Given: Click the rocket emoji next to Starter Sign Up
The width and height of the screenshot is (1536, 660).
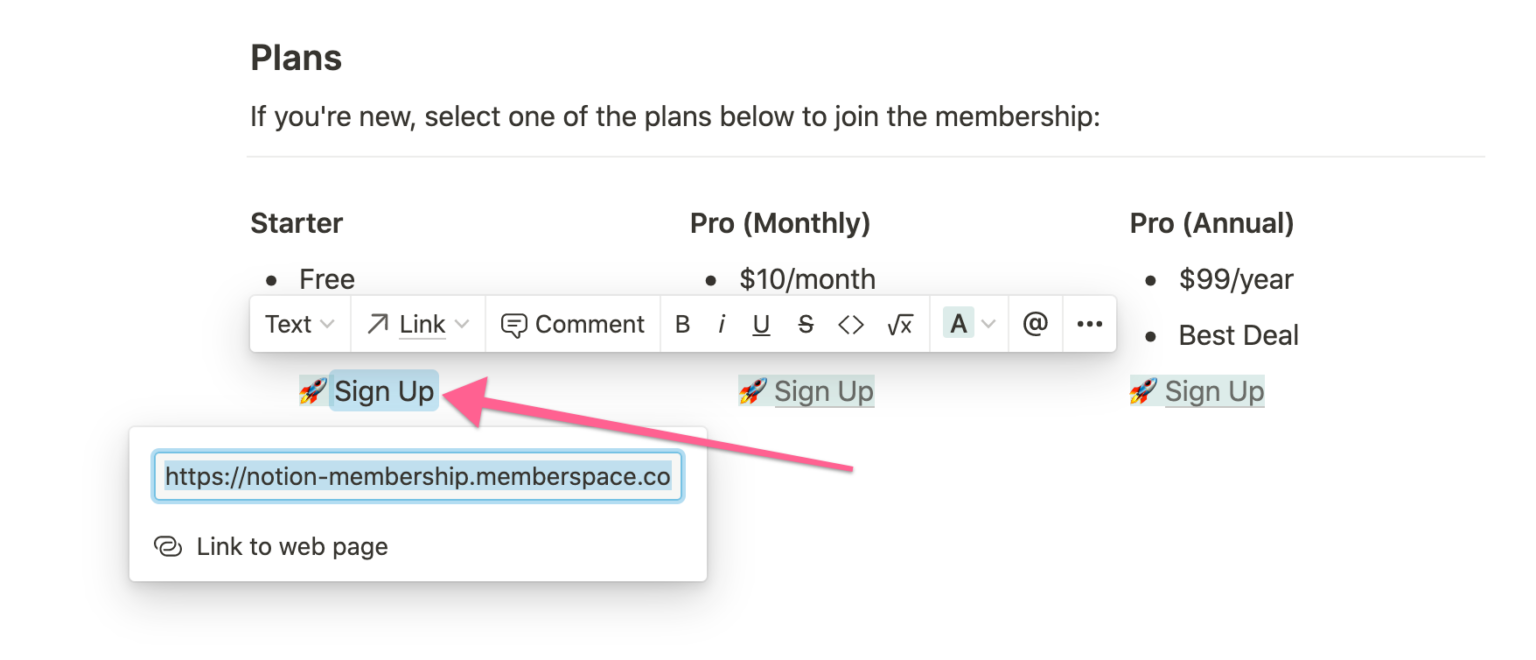Looking at the screenshot, I should pyautogui.click(x=313, y=390).
